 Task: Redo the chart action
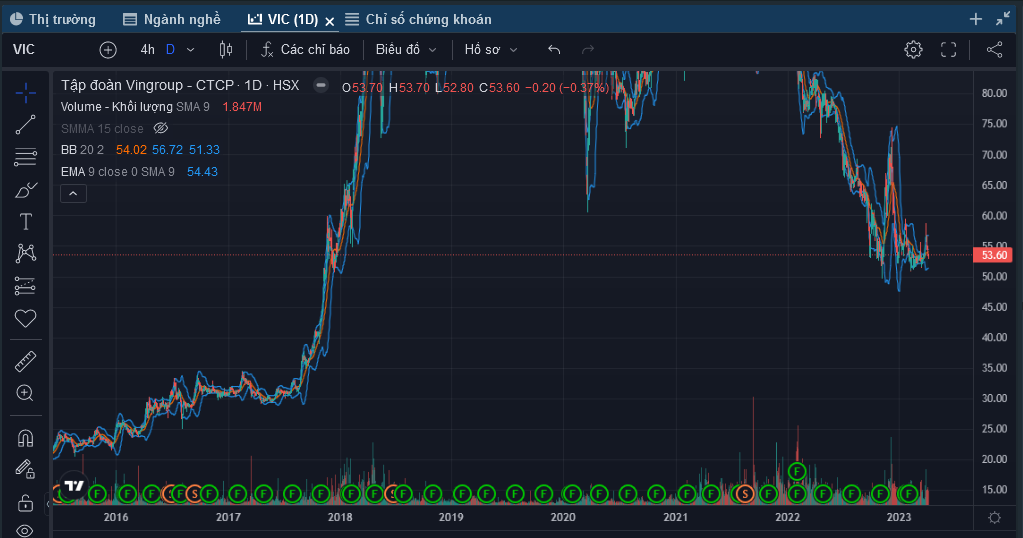(588, 50)
